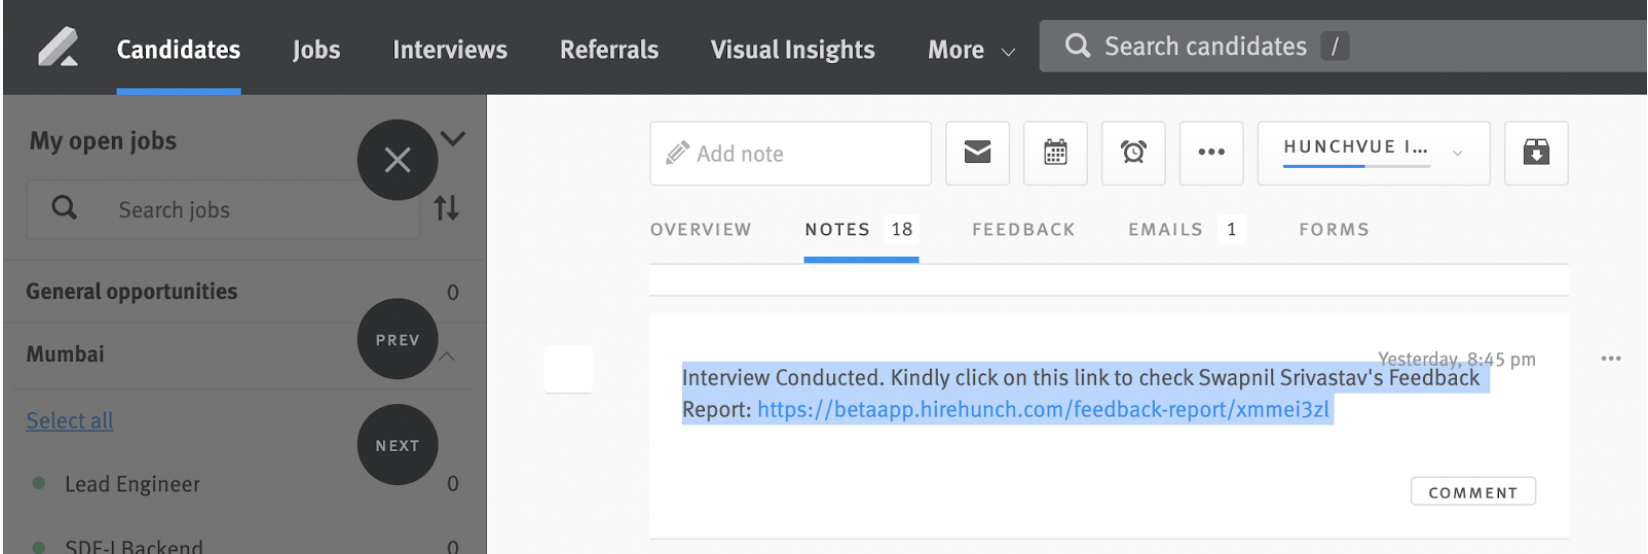Click the Lever logo icon
The width and height of the screenshot is (1648, 554).
[58, 47]
